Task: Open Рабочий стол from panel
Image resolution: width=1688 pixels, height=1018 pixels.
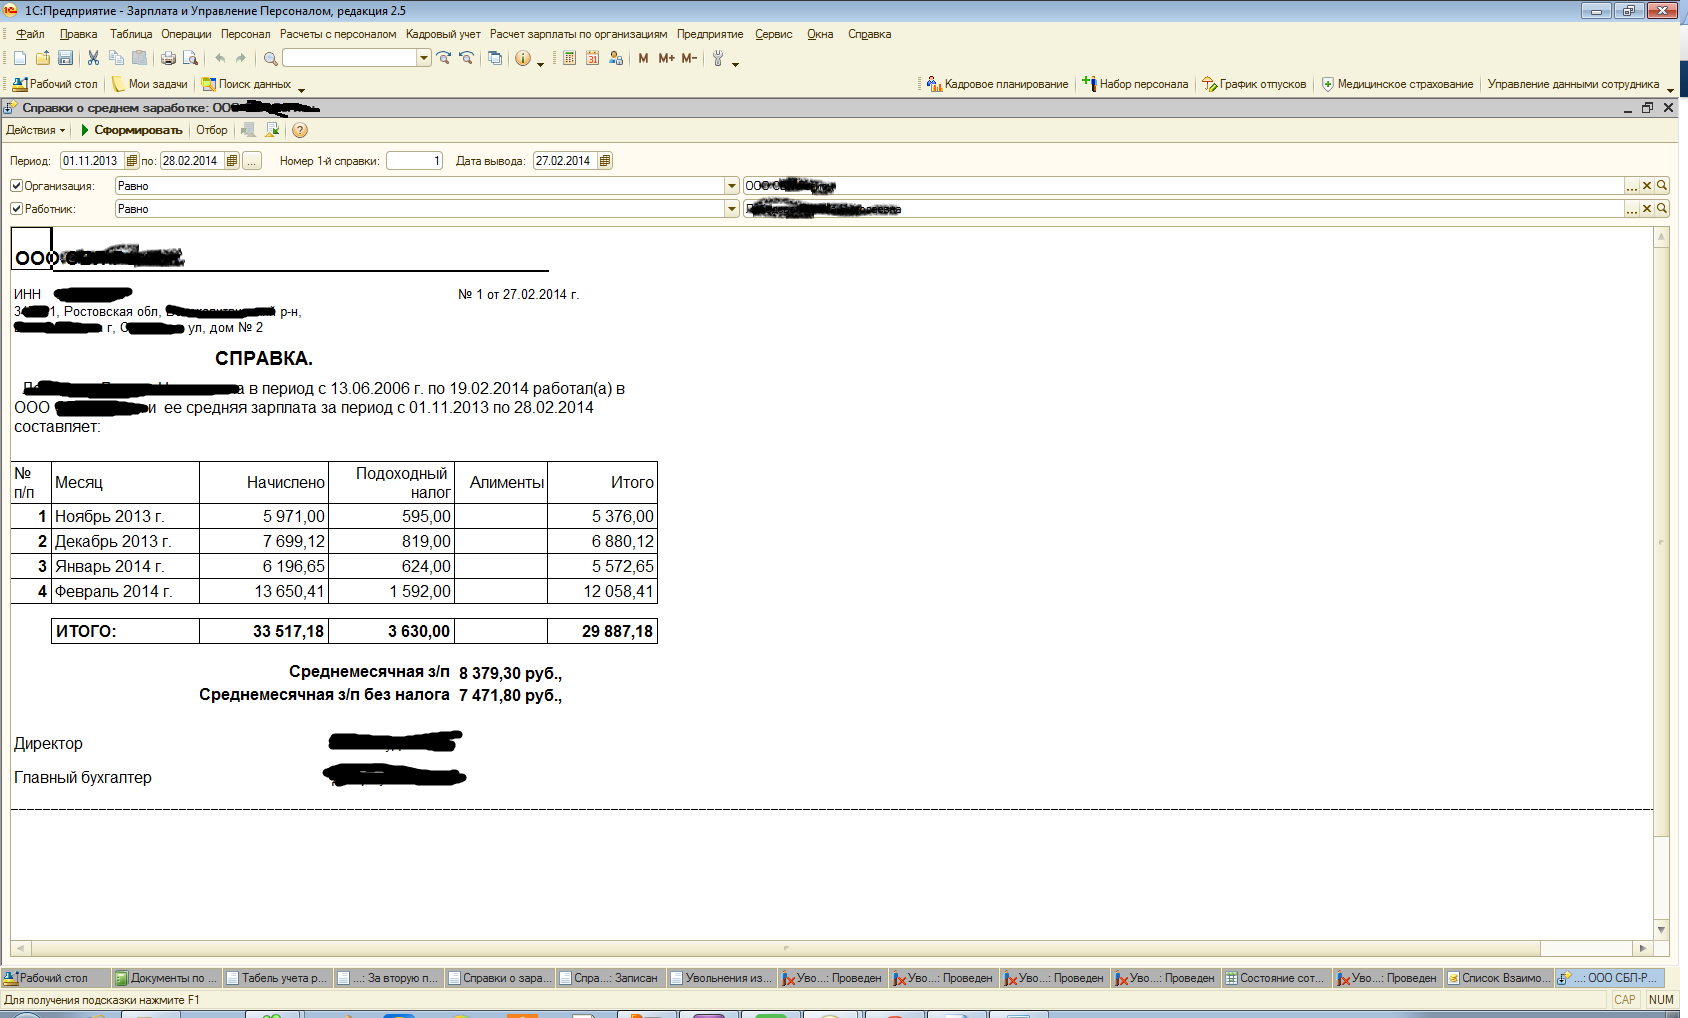Action: pyautogui.click(x=55, y=84)
